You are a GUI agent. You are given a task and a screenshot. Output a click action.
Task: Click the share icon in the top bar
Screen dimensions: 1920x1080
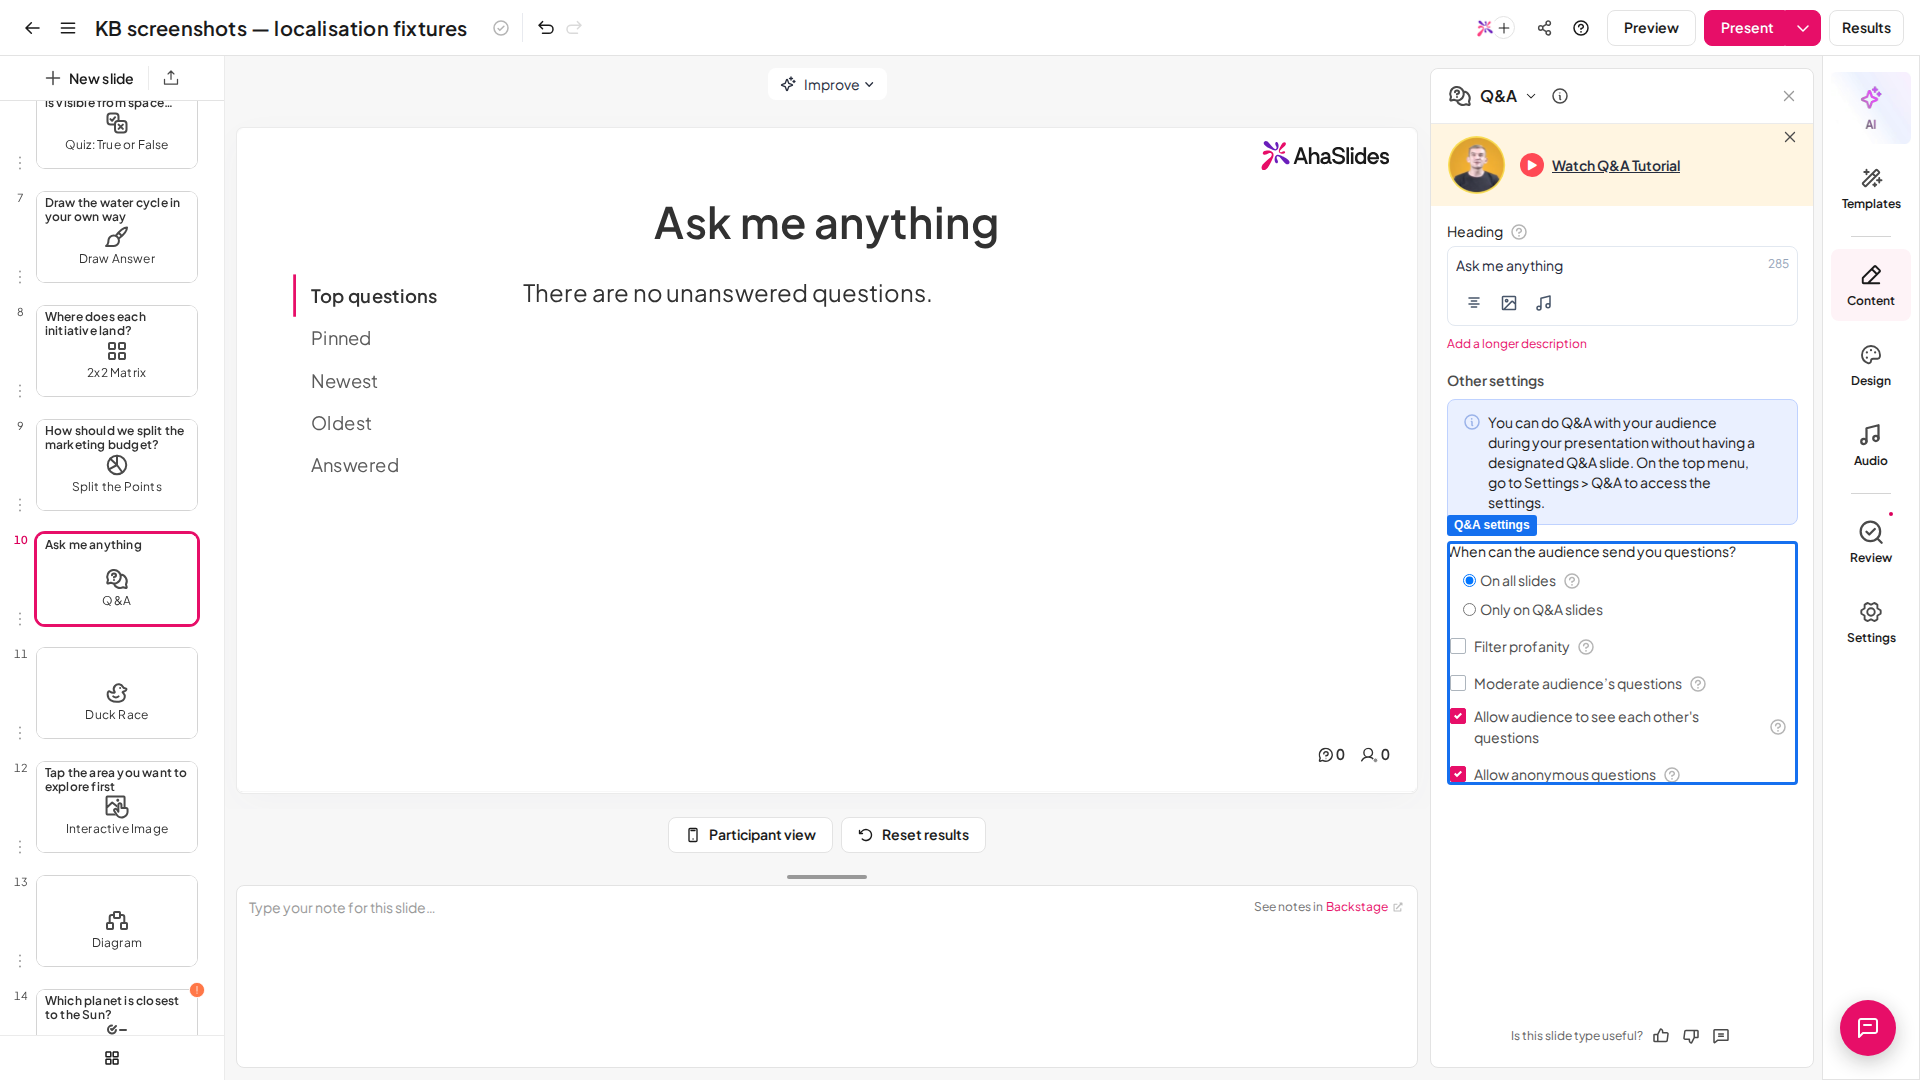[x=1545, y=28]
